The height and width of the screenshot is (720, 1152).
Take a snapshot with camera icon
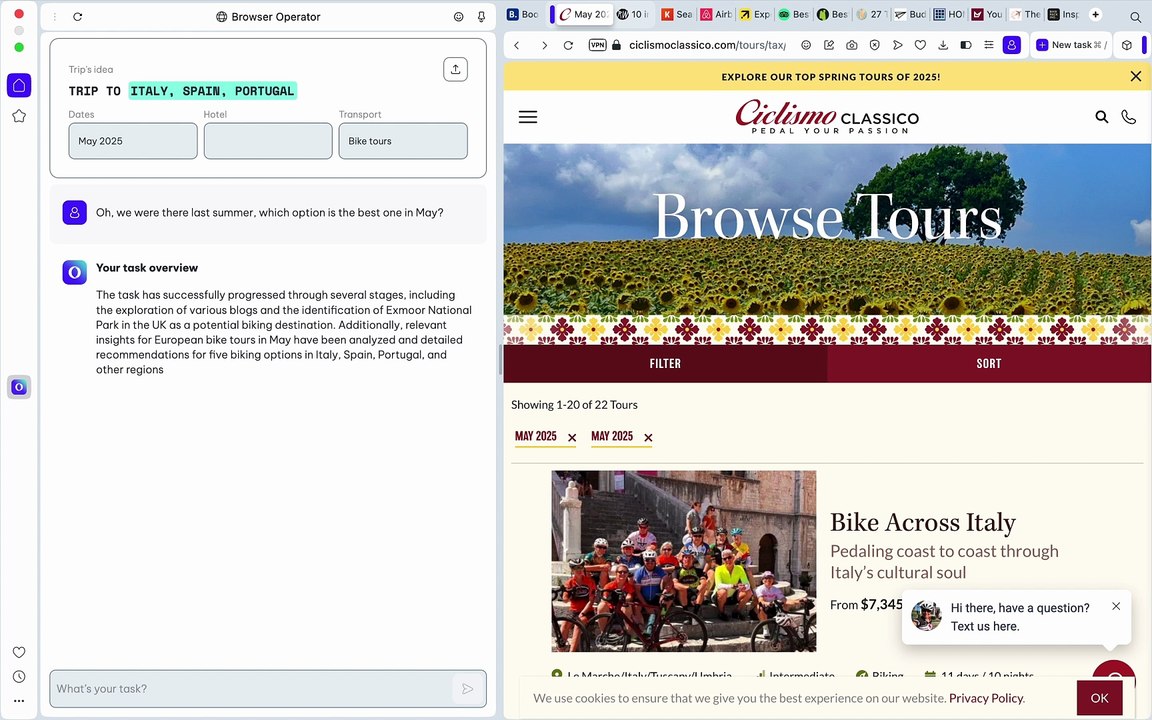point(852,45)
